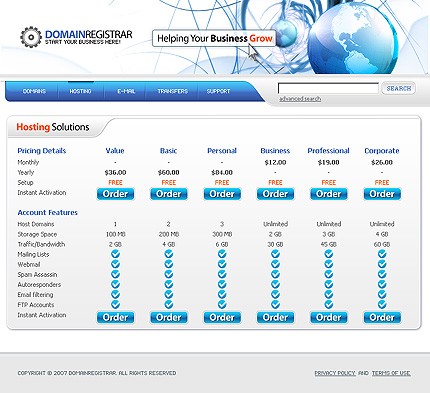The image size is (430, 393).
Task: Open the Transfers menu item
Action: point(173,91)
